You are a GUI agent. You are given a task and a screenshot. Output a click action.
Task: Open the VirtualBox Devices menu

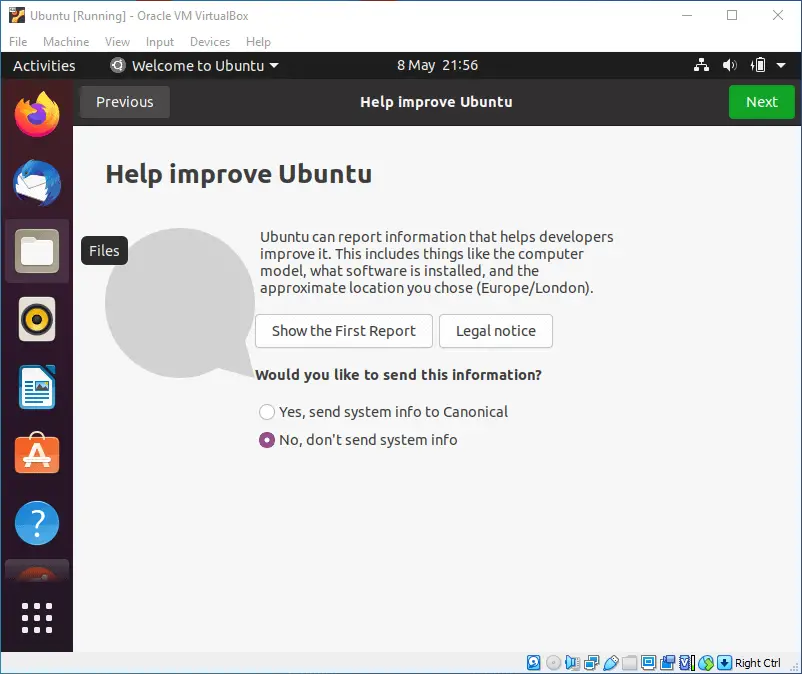pyautogui.click(x=210, y=41)
